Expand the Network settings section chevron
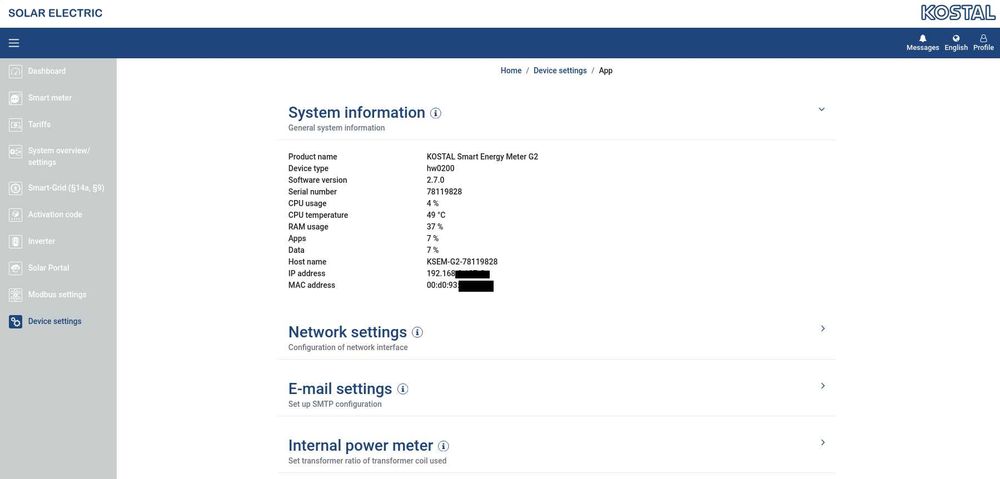This screenshot has height=479, width=1000. [823, 328]
